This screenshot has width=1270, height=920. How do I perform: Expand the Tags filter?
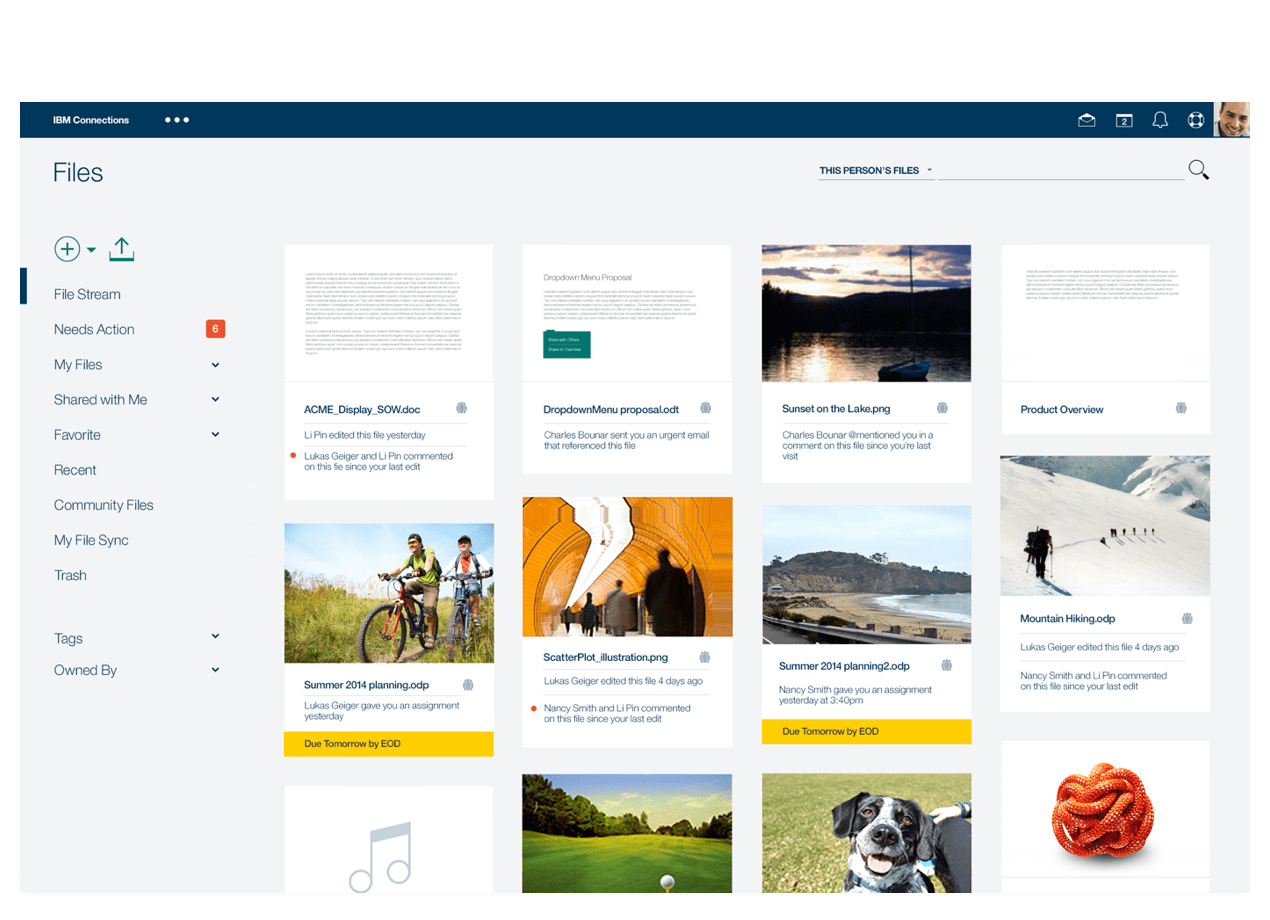coord(215,637)
